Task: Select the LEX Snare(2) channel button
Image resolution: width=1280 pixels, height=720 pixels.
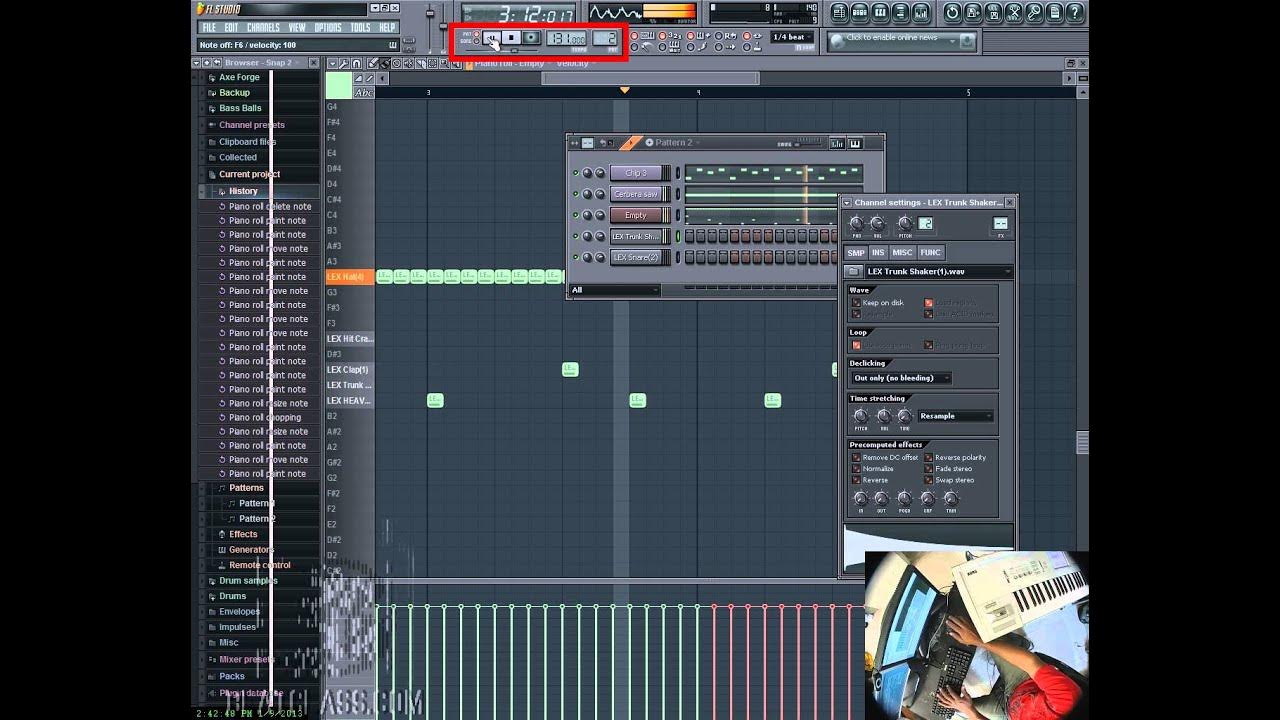Action: point(636,257)
